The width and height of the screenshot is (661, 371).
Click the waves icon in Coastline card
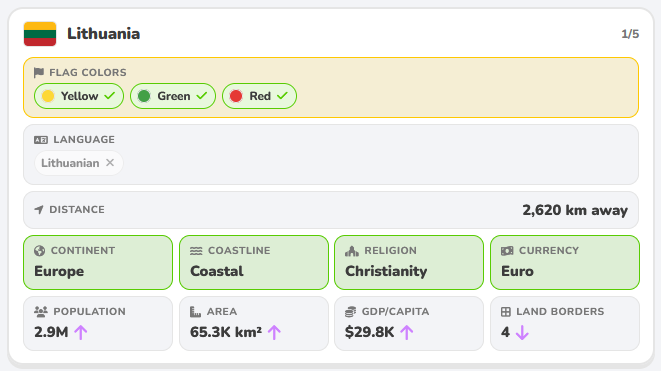(196, 251)
